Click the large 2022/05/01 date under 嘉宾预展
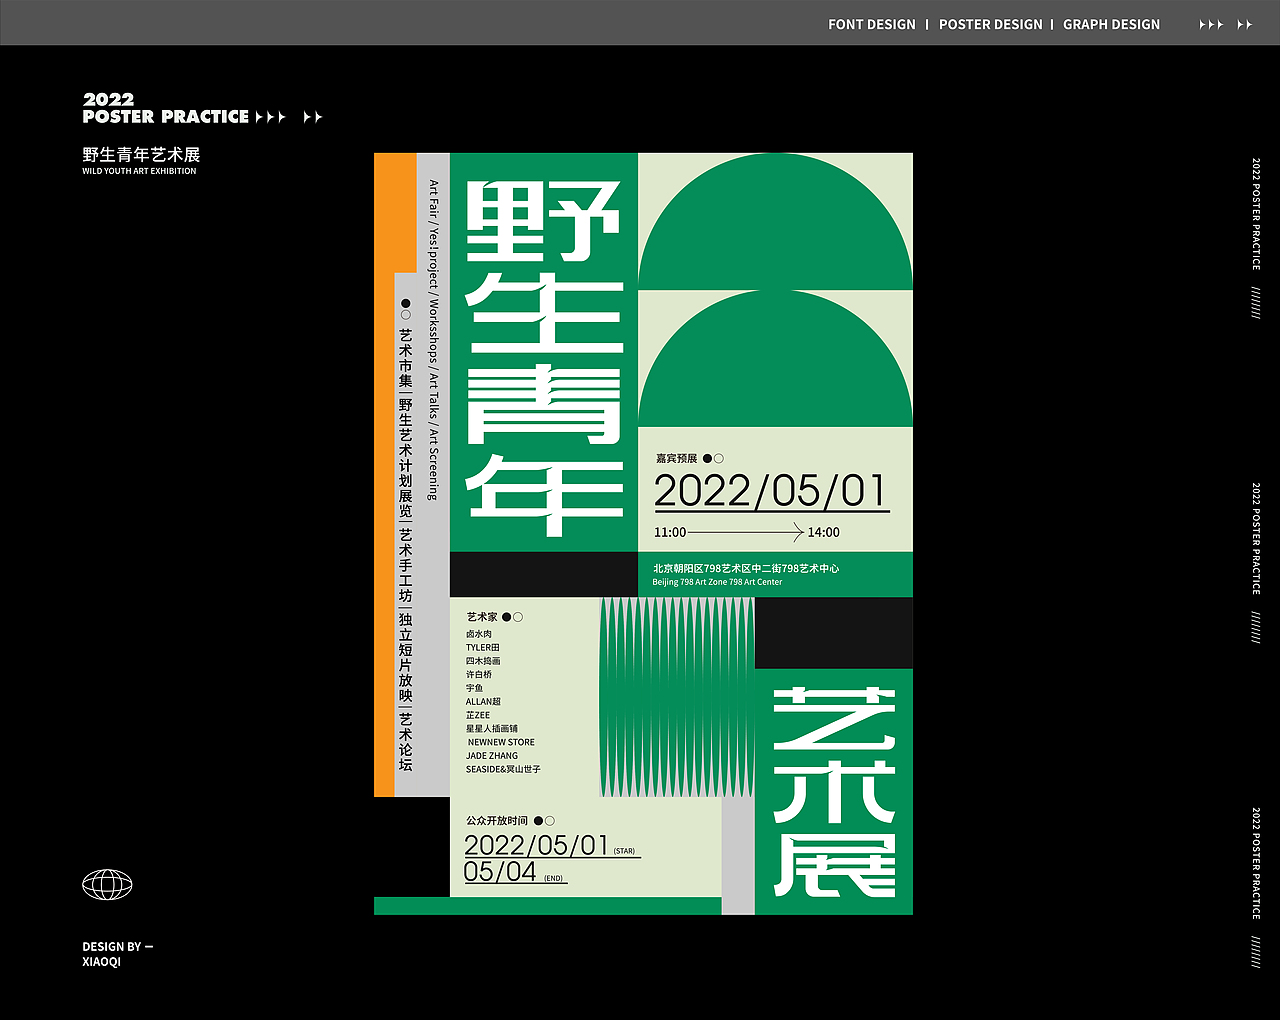1280x1020 pixels. pos(771,492)
